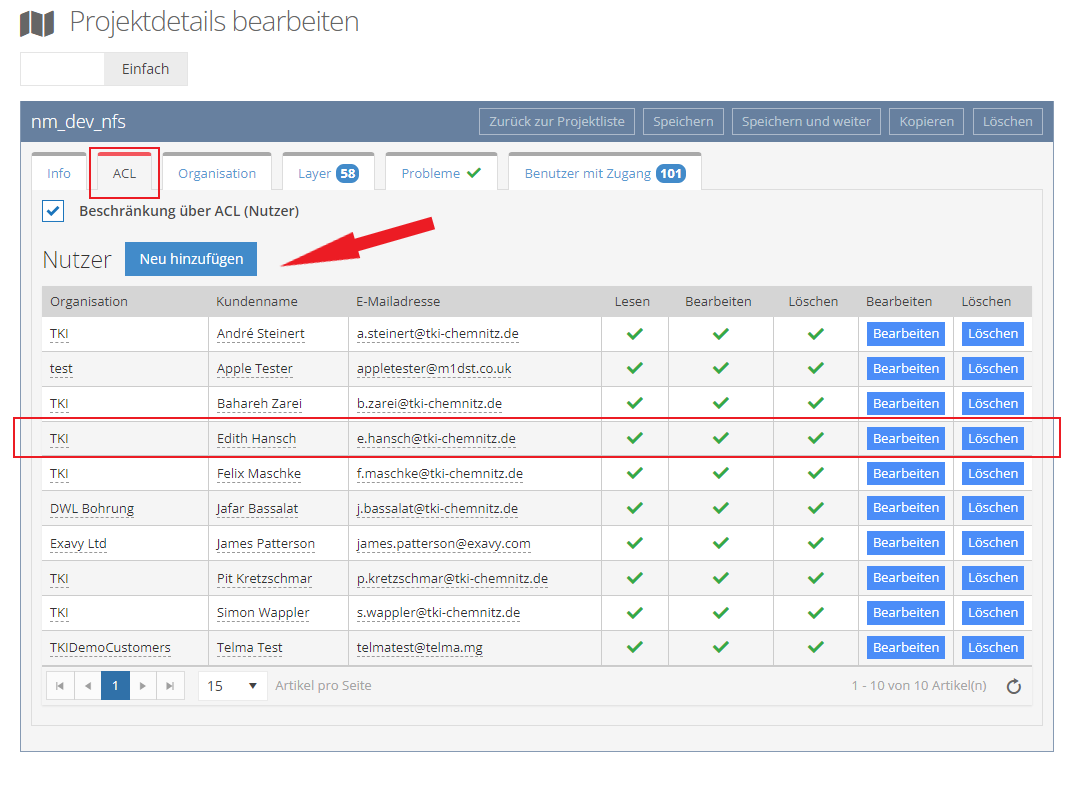
Task: Go to next page arrow icon
Action: point(143,686)
